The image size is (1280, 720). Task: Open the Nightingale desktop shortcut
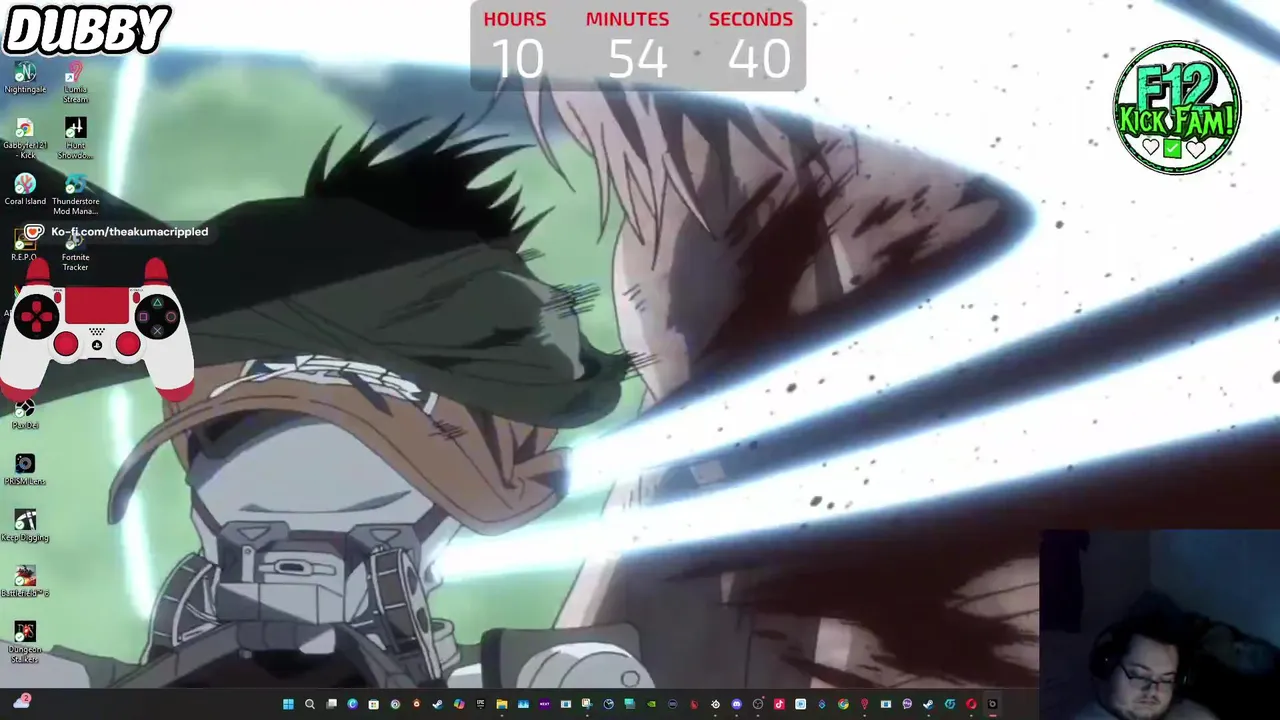point(25,78)
